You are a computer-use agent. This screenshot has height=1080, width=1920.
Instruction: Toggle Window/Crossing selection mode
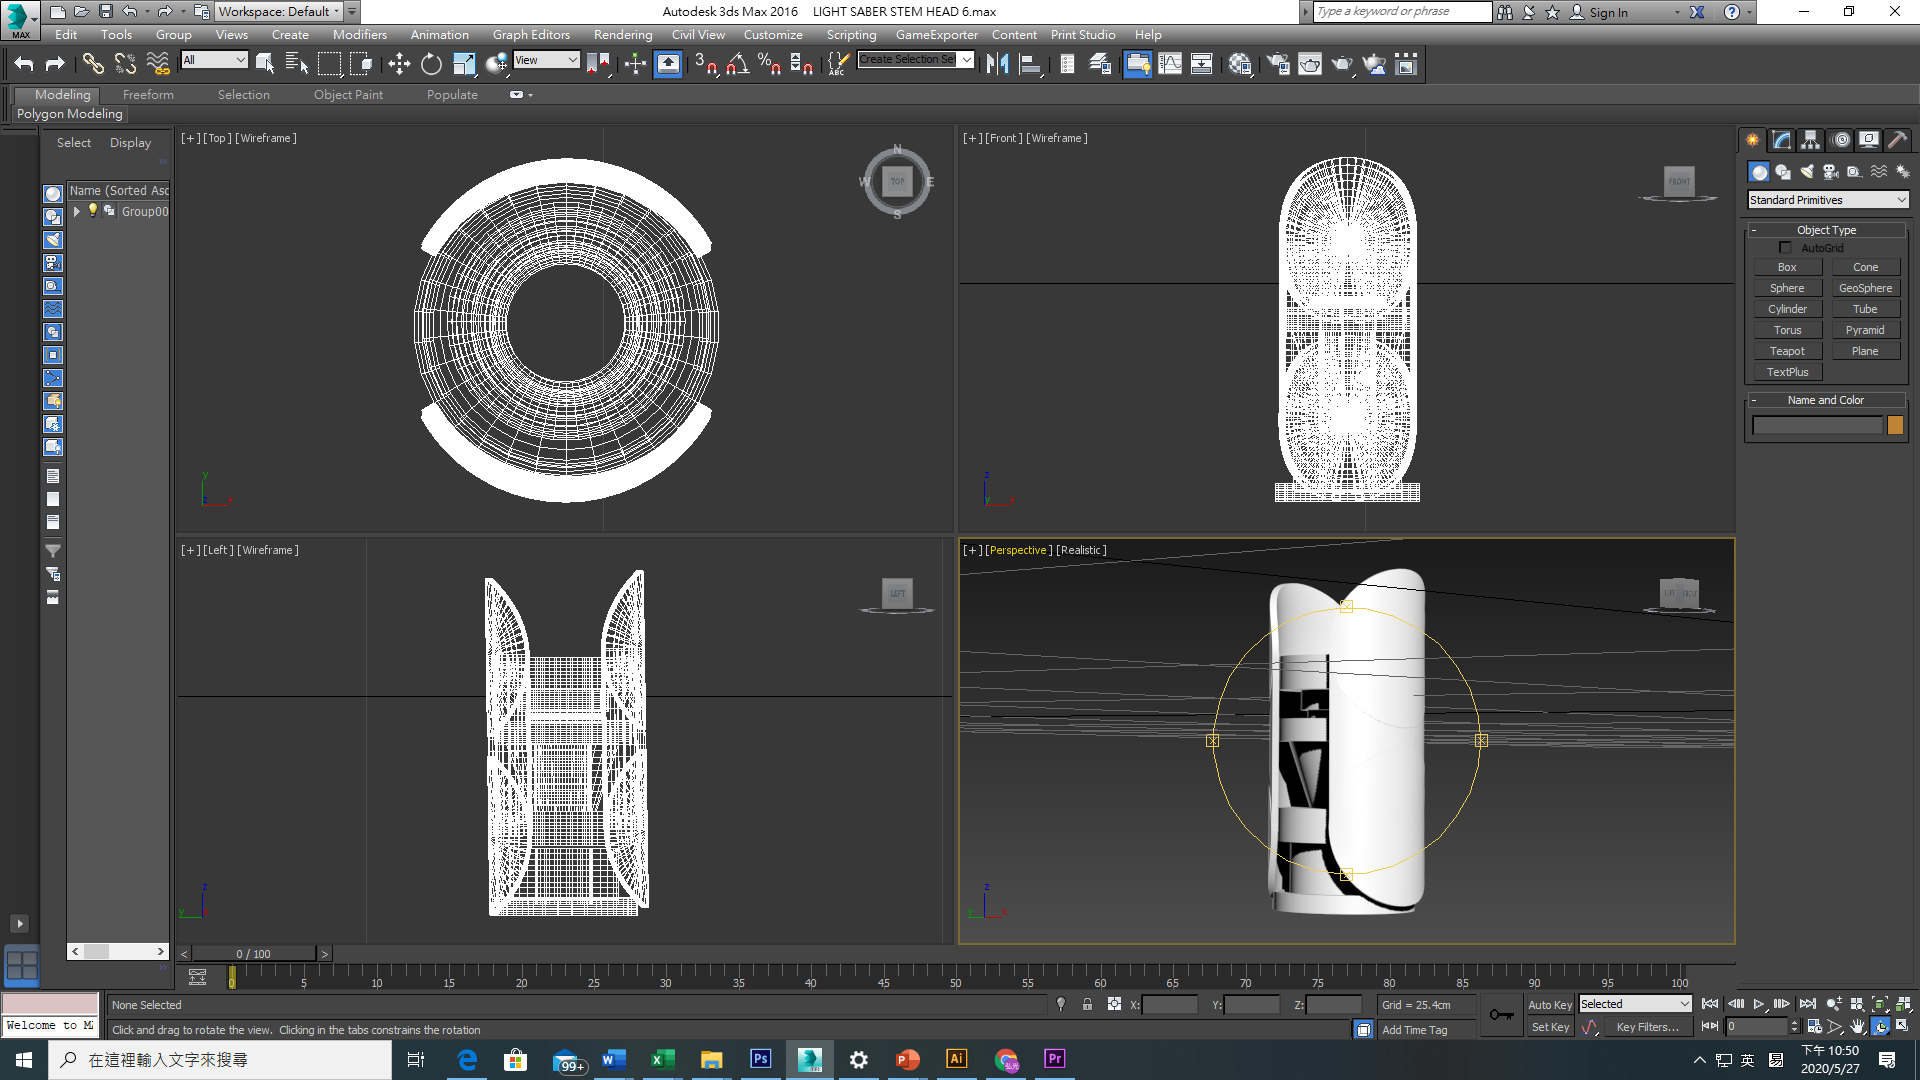click(361, 64)
